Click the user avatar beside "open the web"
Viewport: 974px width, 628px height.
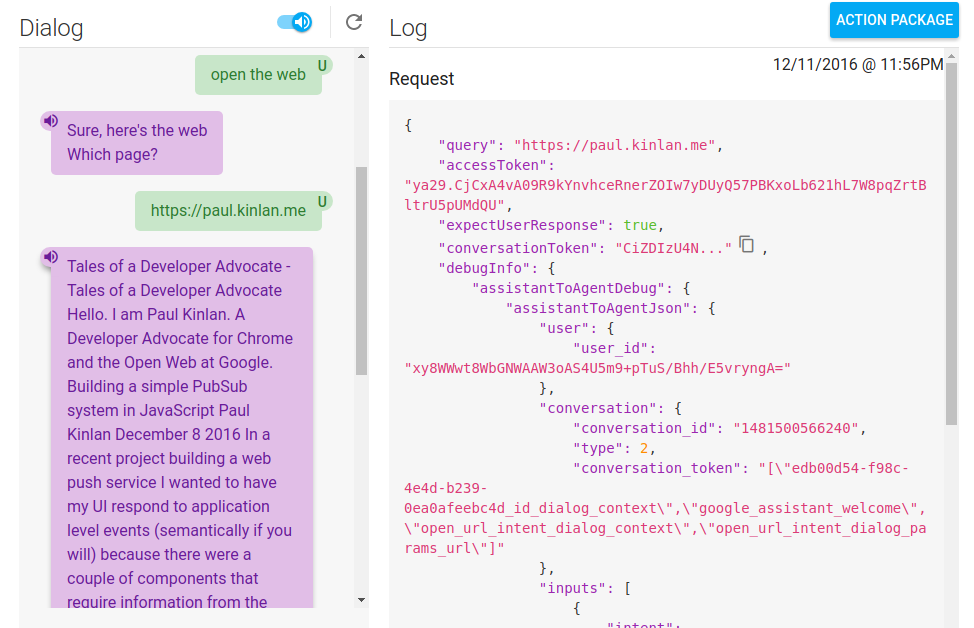[322, 66]
